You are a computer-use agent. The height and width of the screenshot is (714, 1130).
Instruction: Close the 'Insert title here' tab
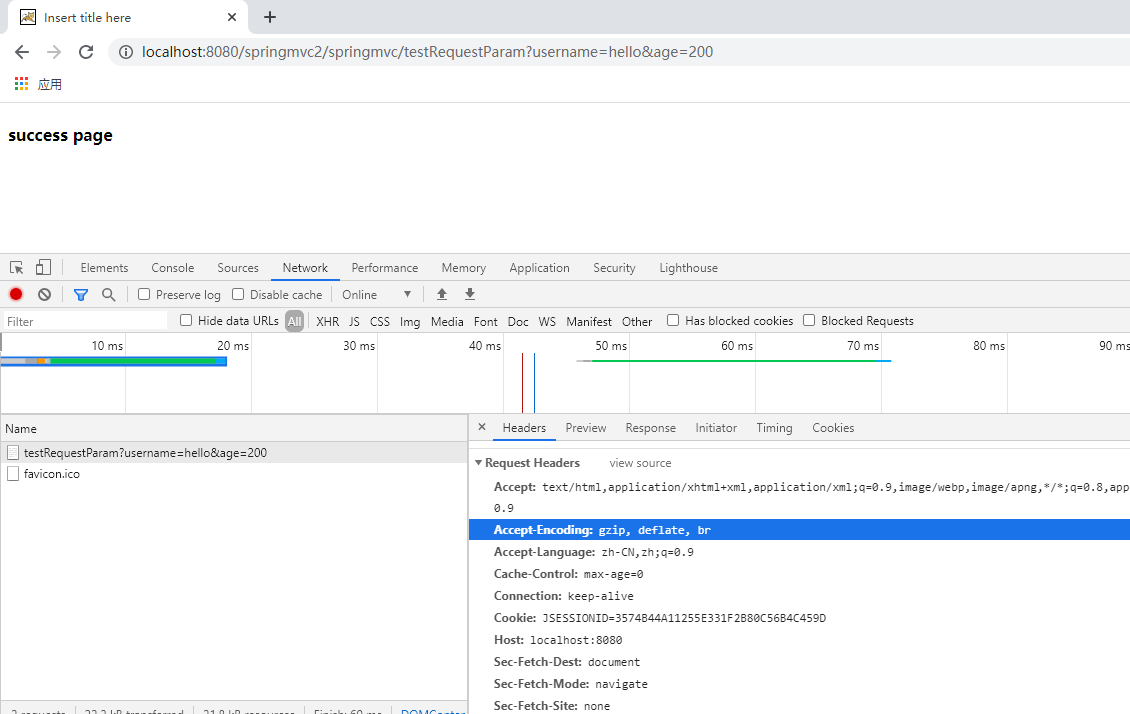tap(232, 17)
